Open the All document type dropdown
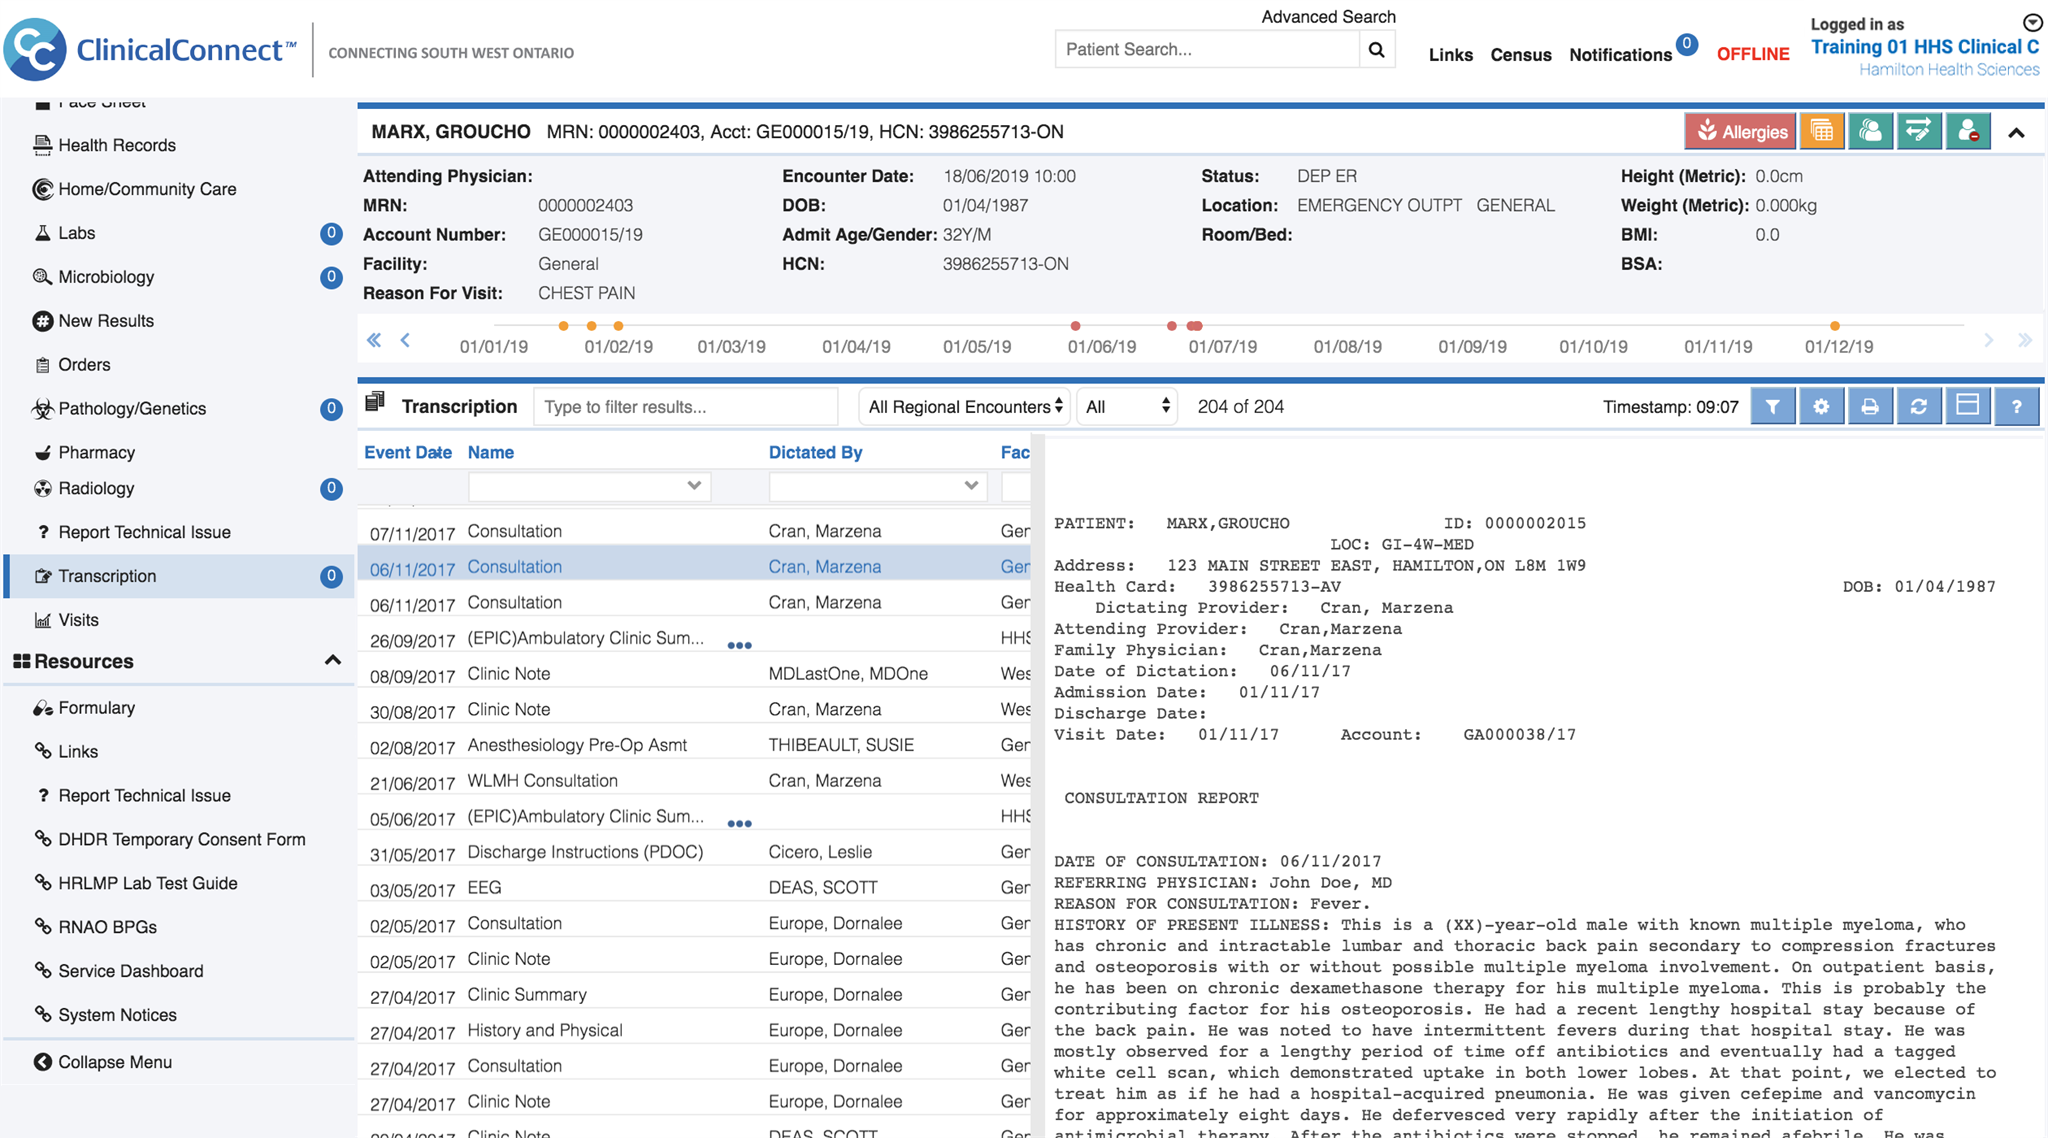2048x1138 pixels. [1127, 406]
